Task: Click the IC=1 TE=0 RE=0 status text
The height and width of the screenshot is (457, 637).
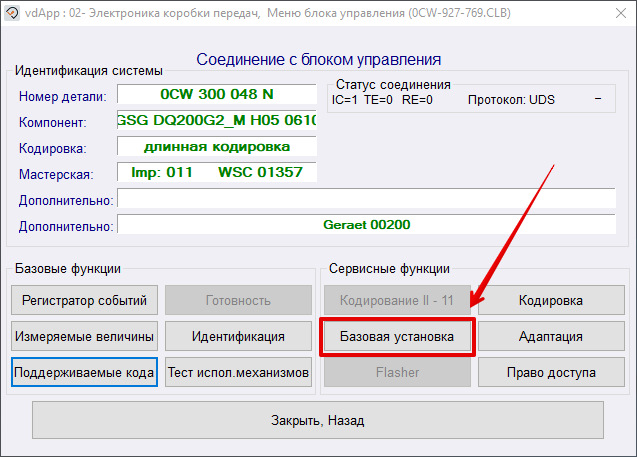Action: [x=382, y=100]
